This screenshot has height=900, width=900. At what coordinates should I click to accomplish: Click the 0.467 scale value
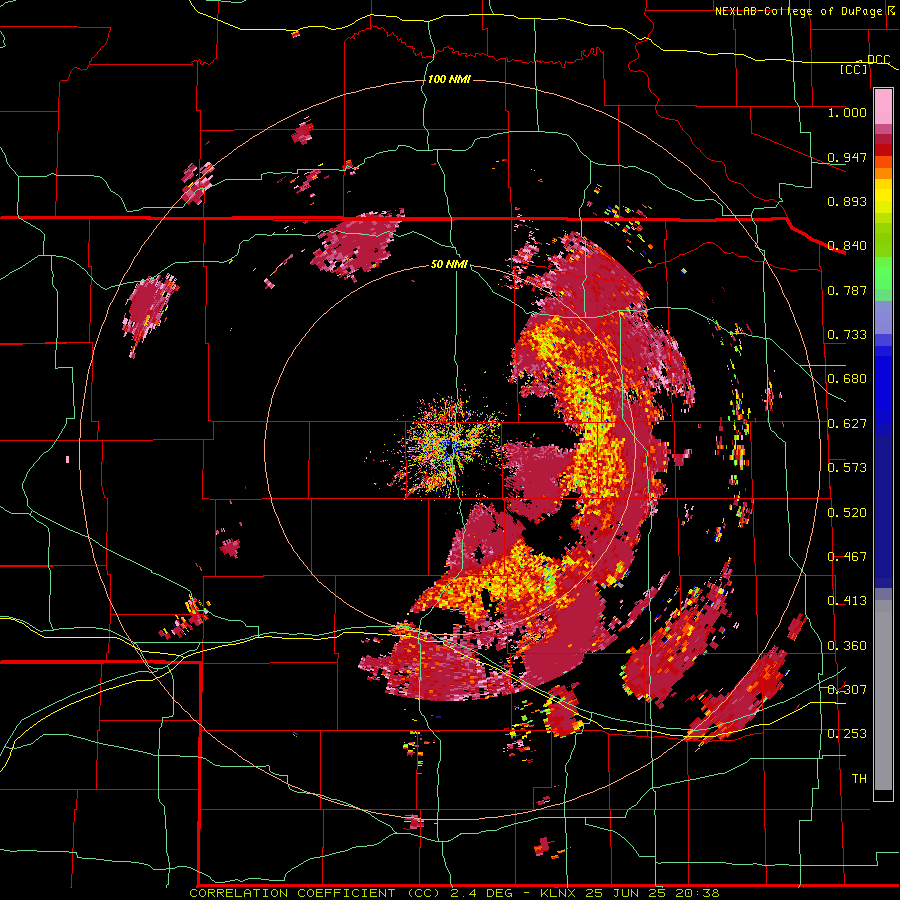pos(847,557)
